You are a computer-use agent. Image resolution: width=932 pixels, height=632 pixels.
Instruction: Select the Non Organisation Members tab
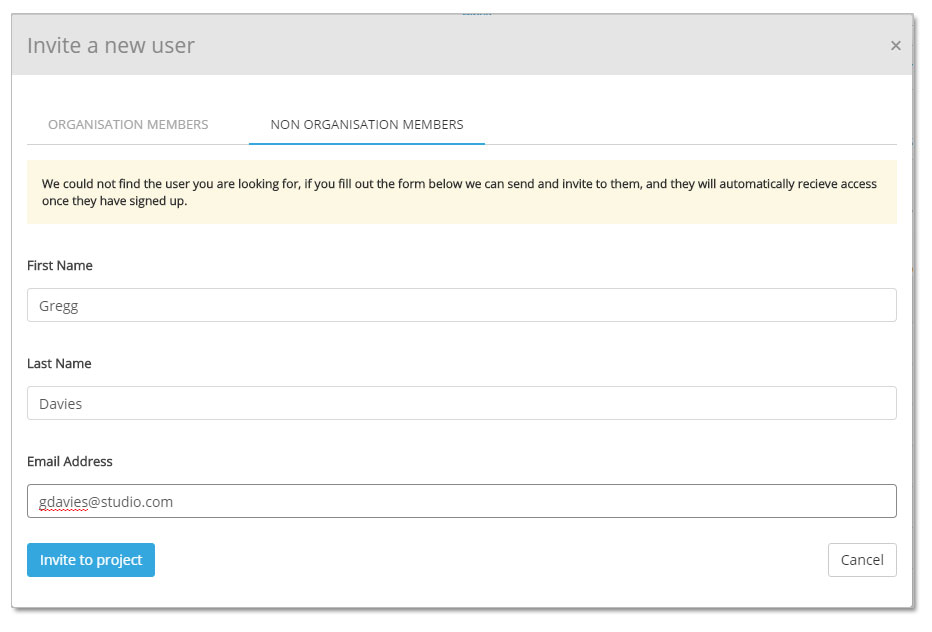click(x=367, y=124)
